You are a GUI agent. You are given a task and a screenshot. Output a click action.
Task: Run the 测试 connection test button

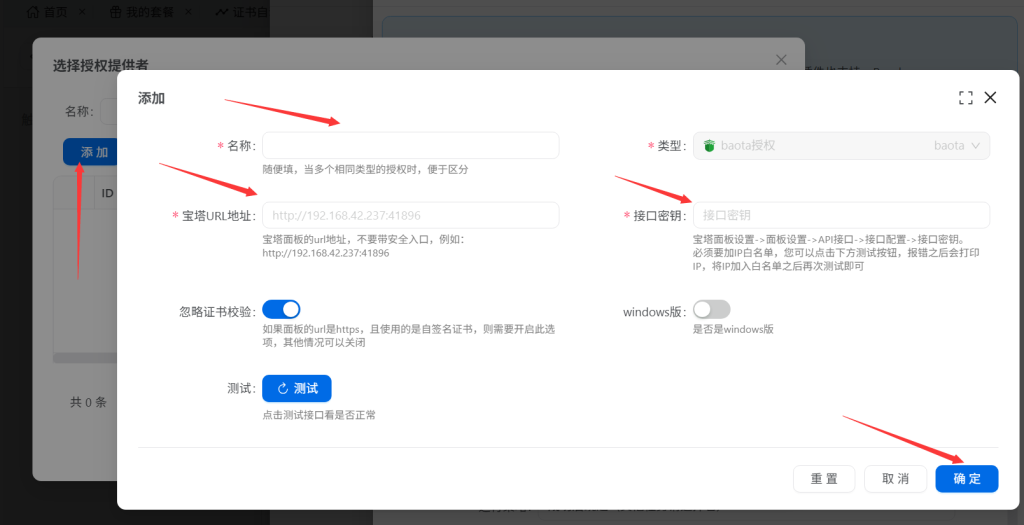tap(296, 389)
